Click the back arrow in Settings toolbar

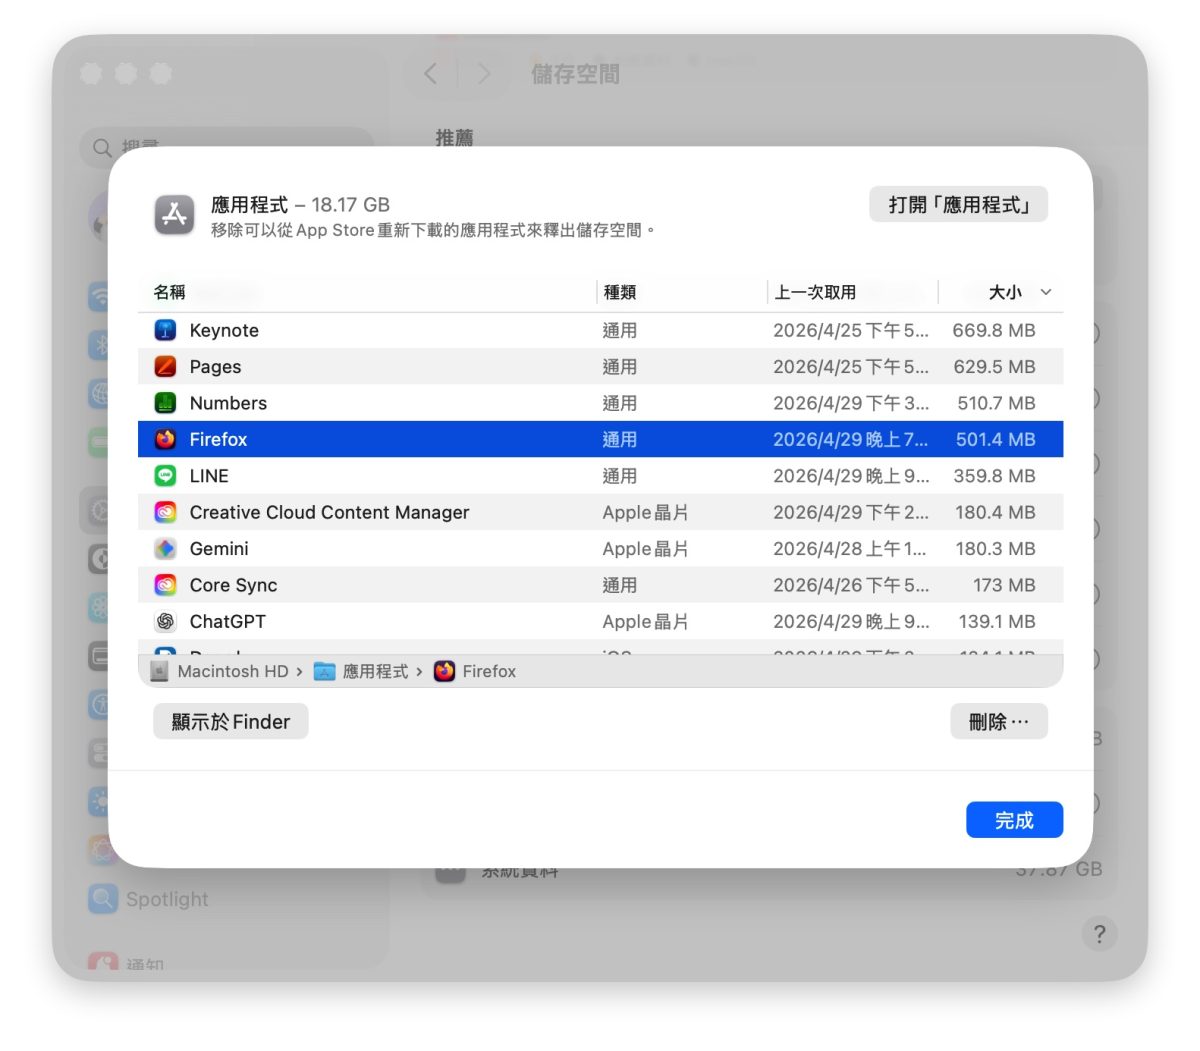coord(431,73)
